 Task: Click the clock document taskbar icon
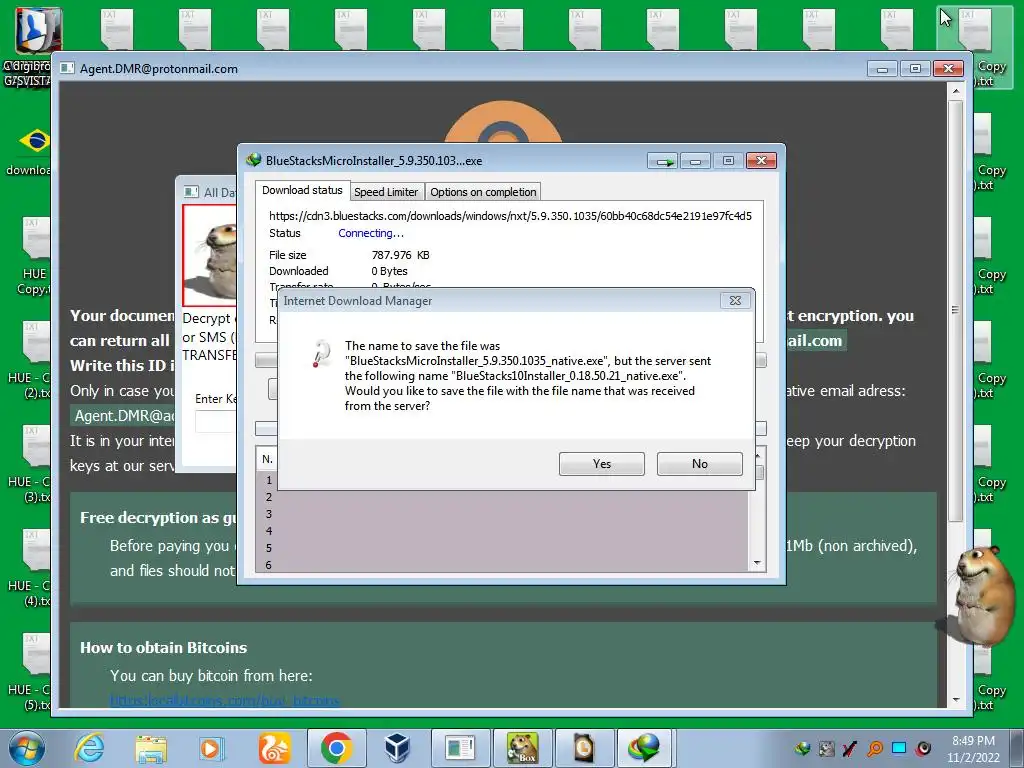click(x=584, y=748)
